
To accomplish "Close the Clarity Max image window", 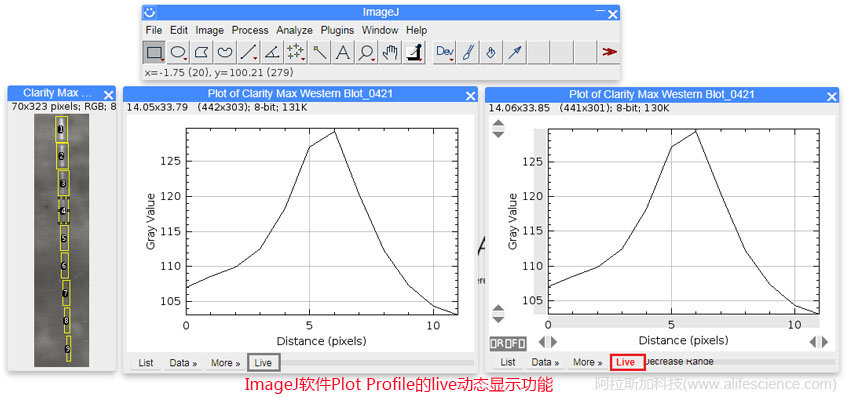I will [x=108, y=95].
